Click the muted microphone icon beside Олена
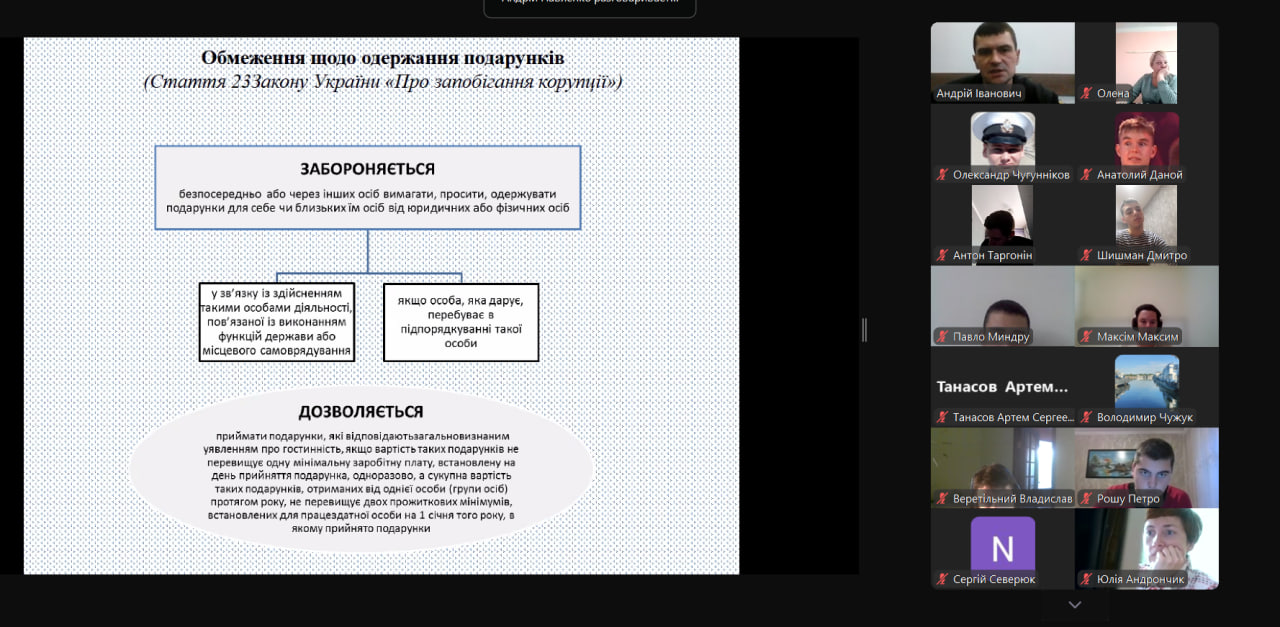Screen dimensions: 1280x627 [1086, 94]
